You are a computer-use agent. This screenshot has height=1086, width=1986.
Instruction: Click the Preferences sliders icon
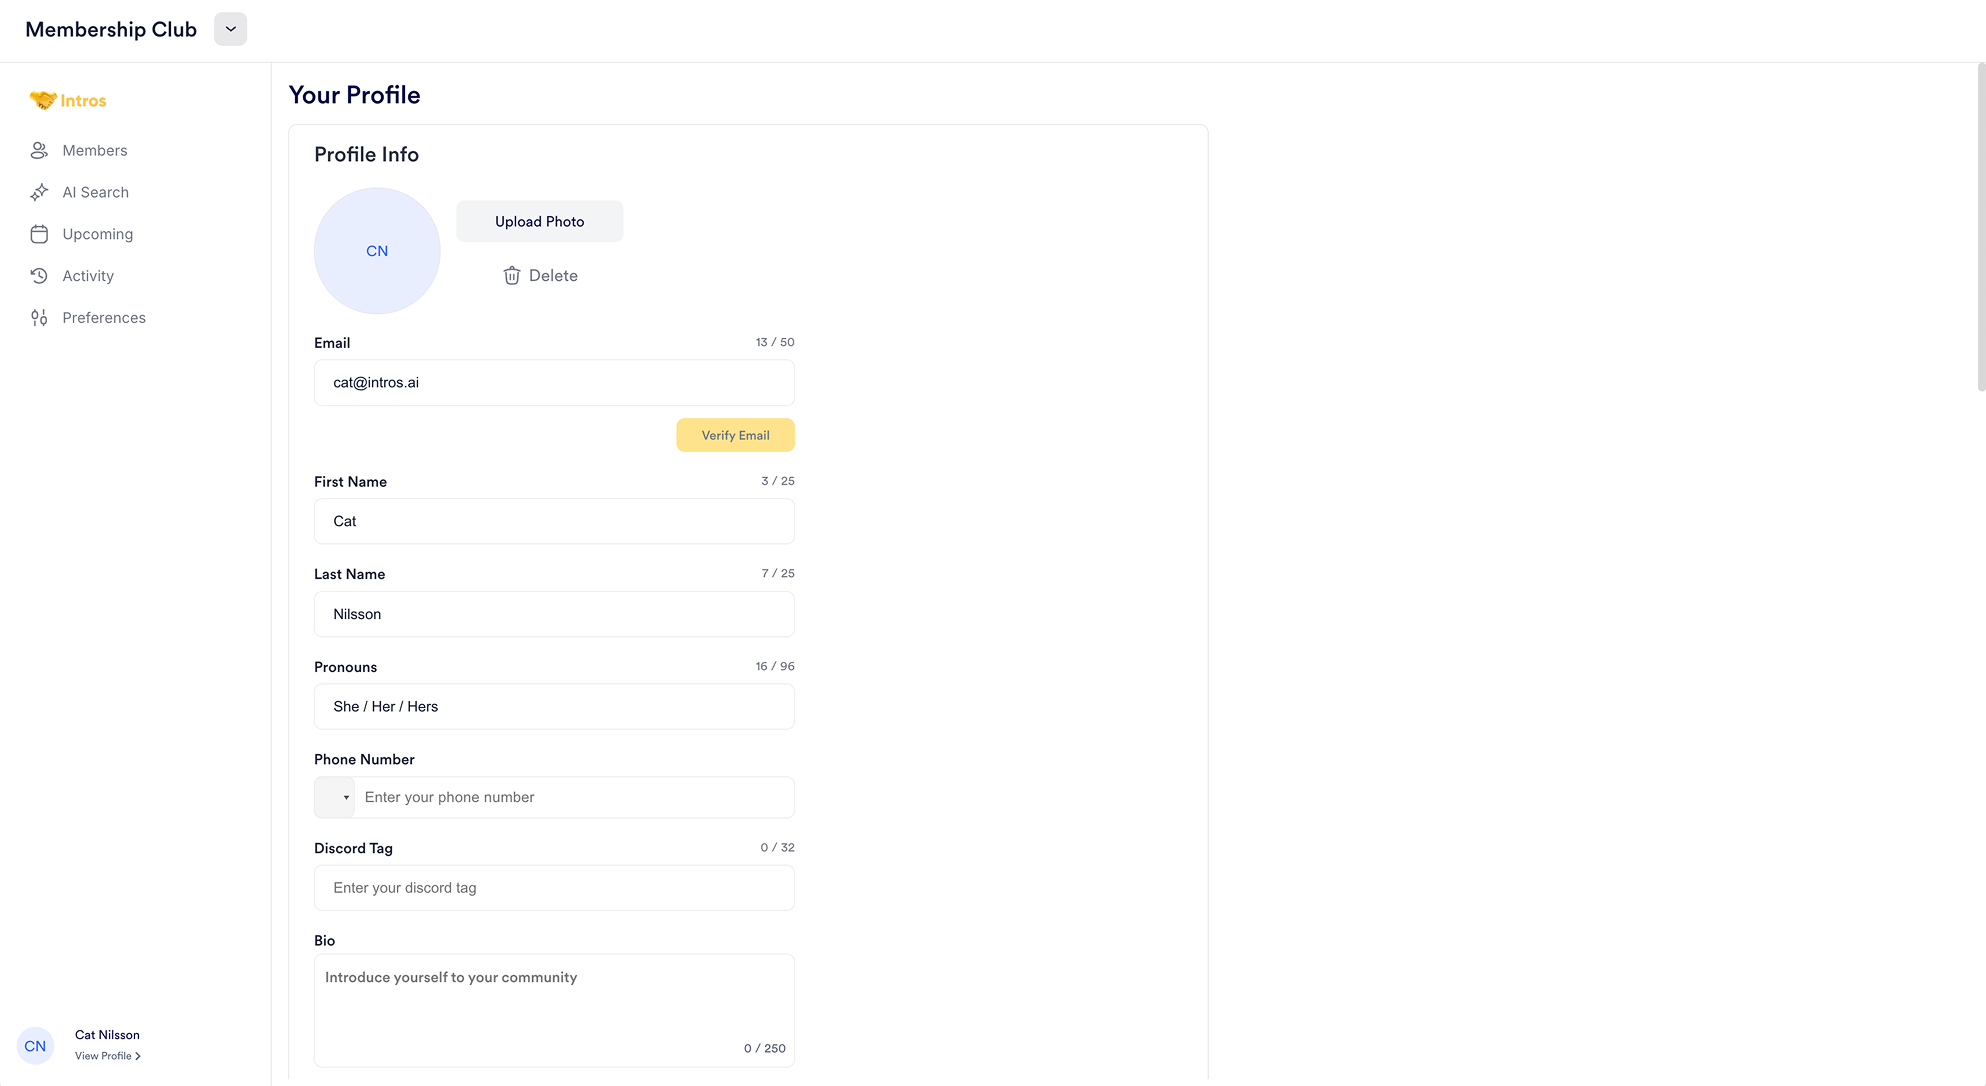(x=39, y=318)
